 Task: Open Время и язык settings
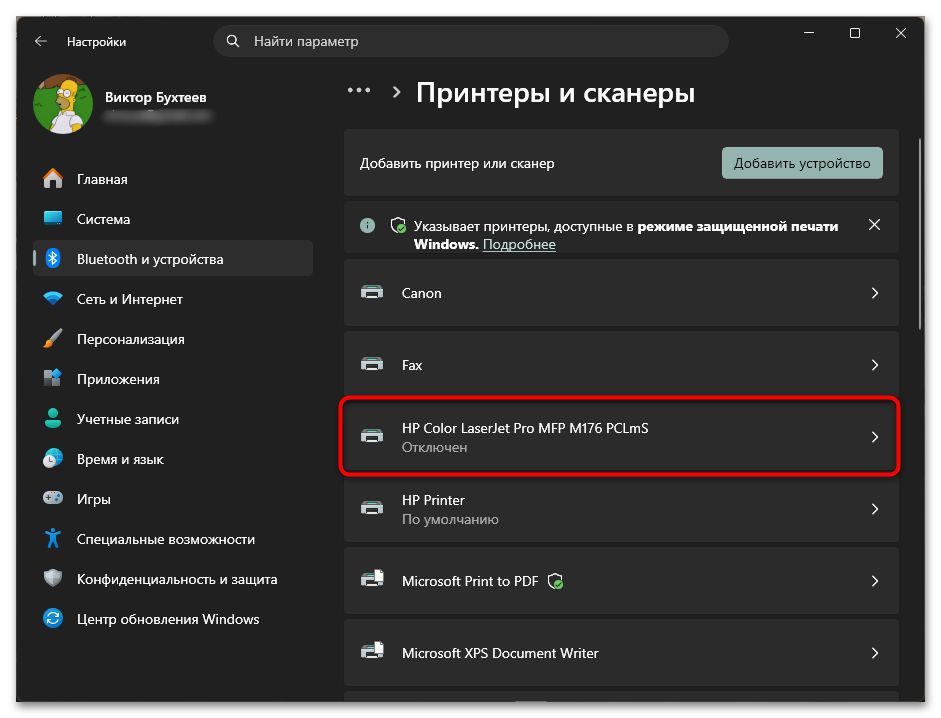pyautogui.click(x=173, y=459)
